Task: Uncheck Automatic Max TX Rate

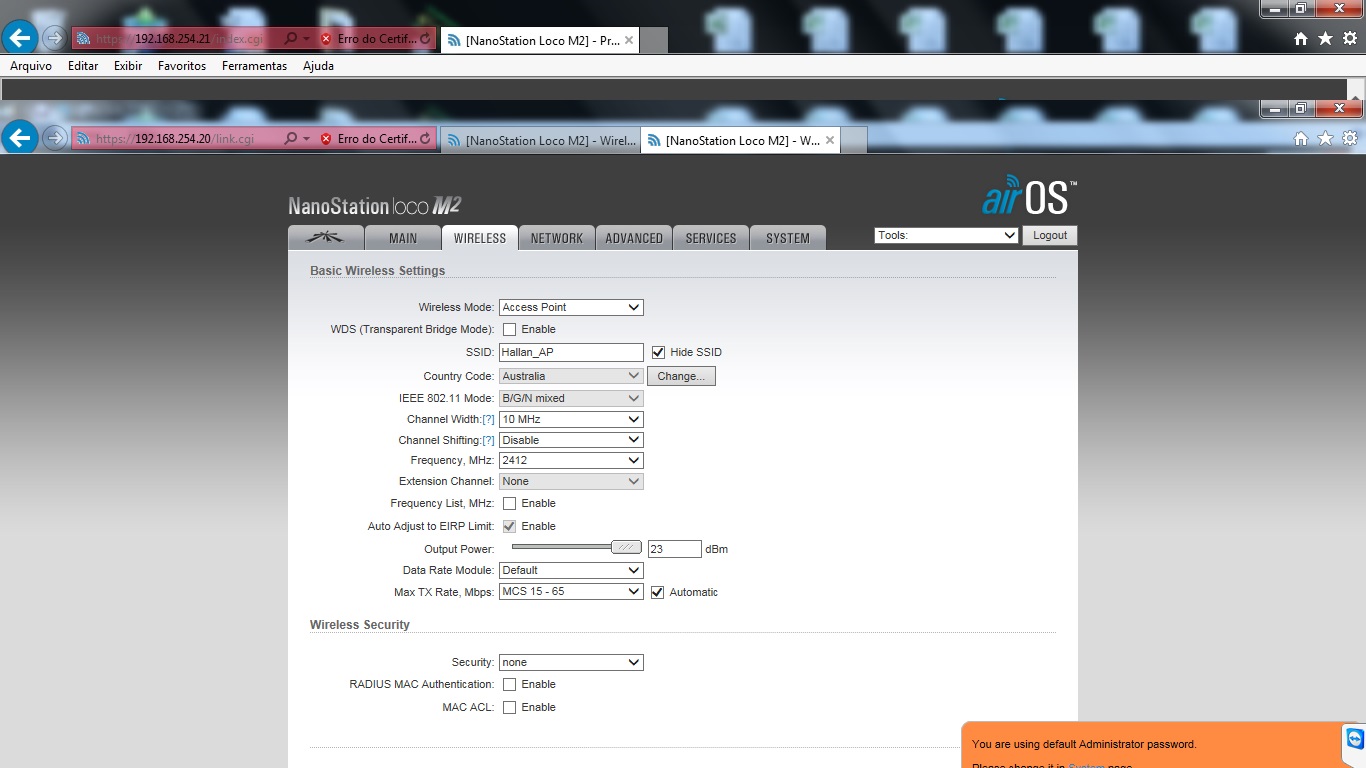Action: pos(658,592)
